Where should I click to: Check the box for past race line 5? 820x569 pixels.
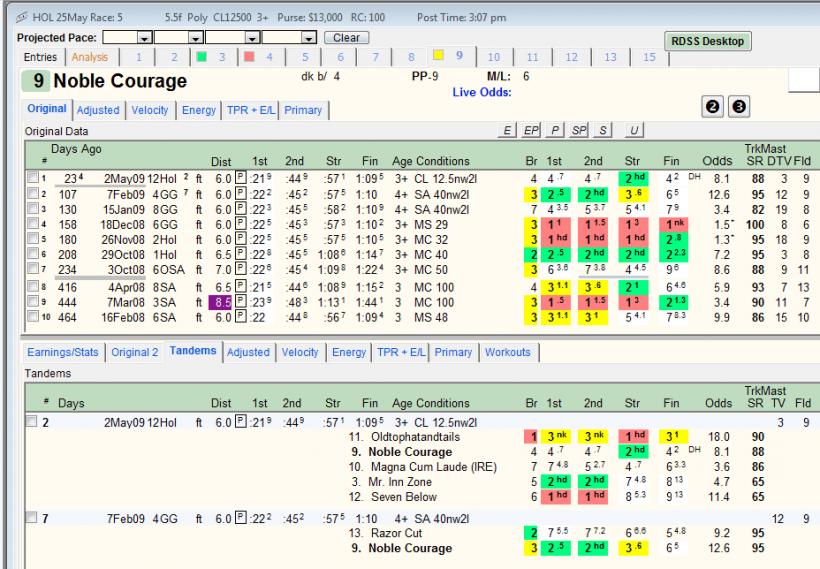[x=33, y=238]
